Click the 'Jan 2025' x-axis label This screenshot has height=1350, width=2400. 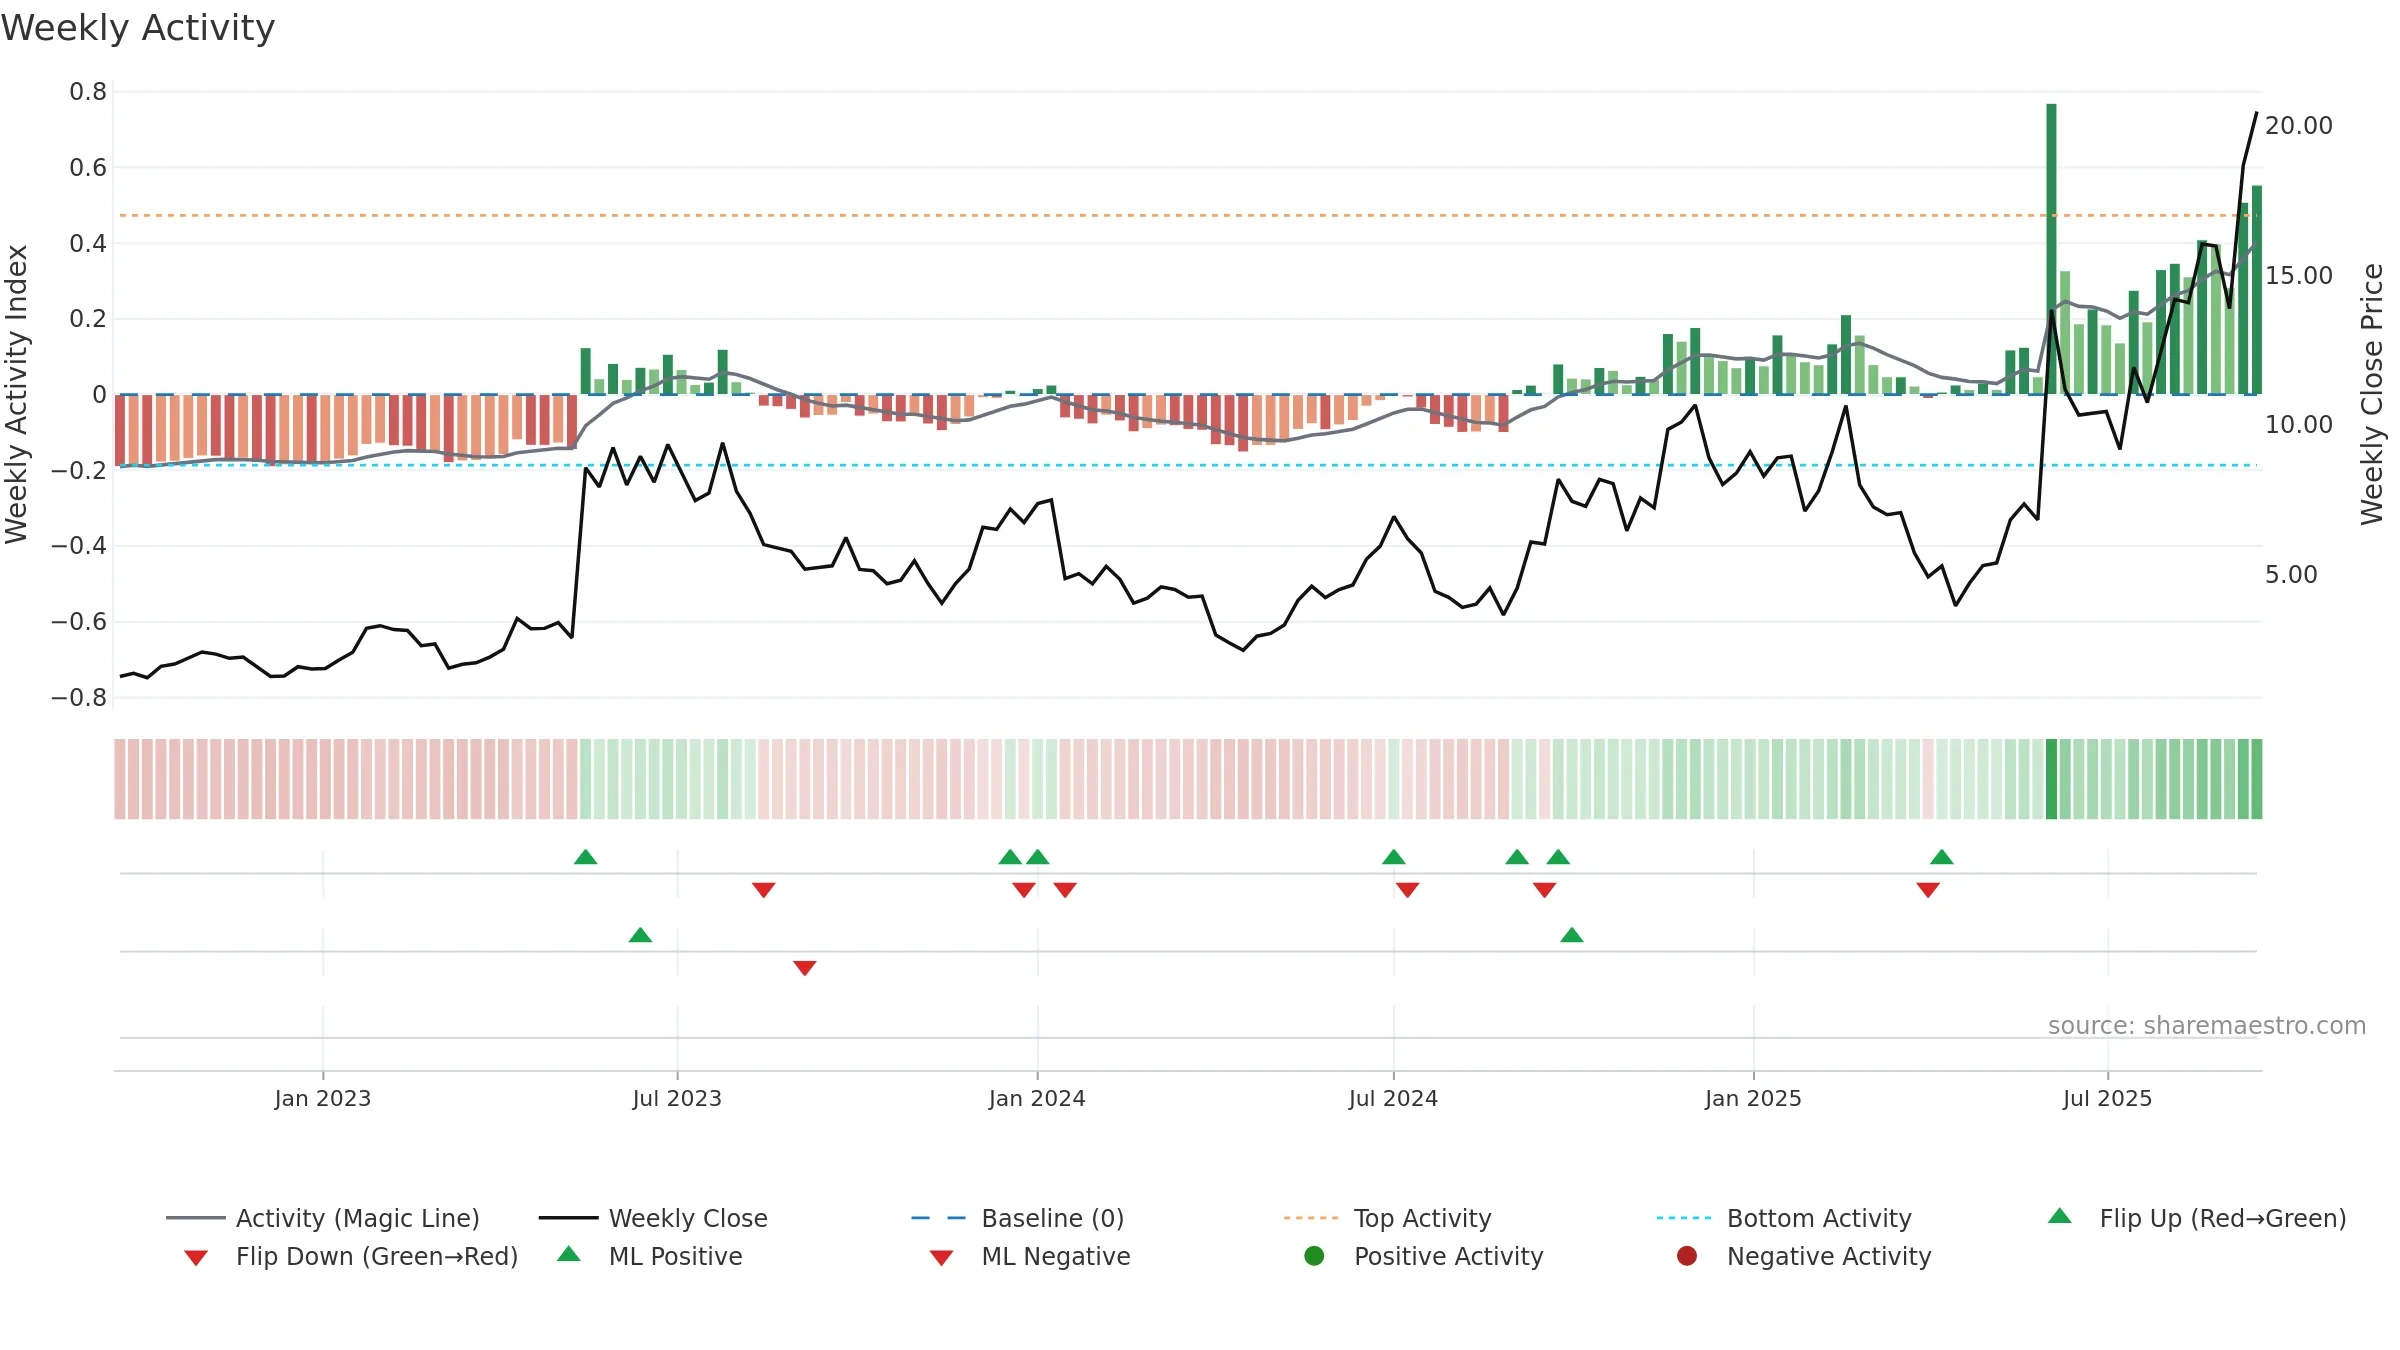1753,1098
